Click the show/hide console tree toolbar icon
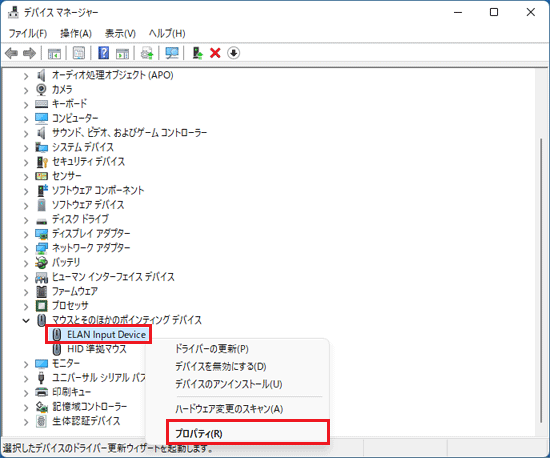This screenshot has width=550, height=458. coord(54,53)
